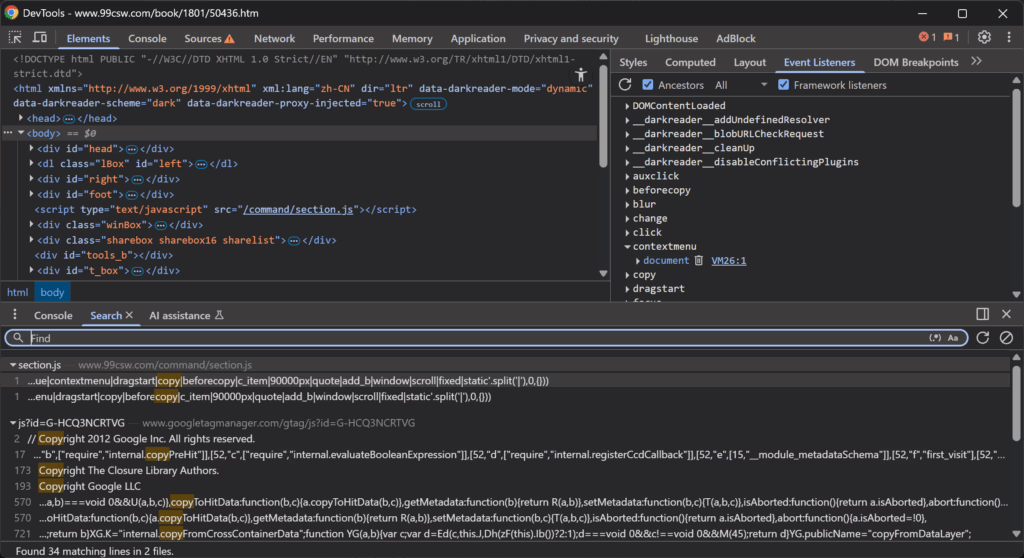Refresh the event listeners list
Image resolution: width=1024 pixels, height=558 pixels.
(x=625, y=85)
